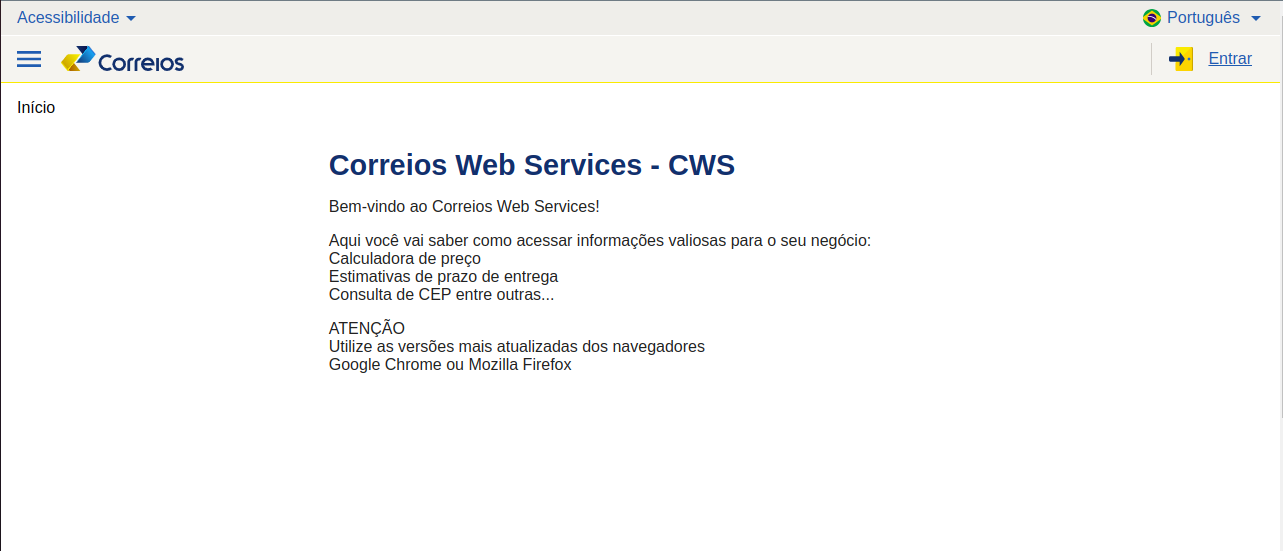Open the hamburger menu icon

coord(29,59)
